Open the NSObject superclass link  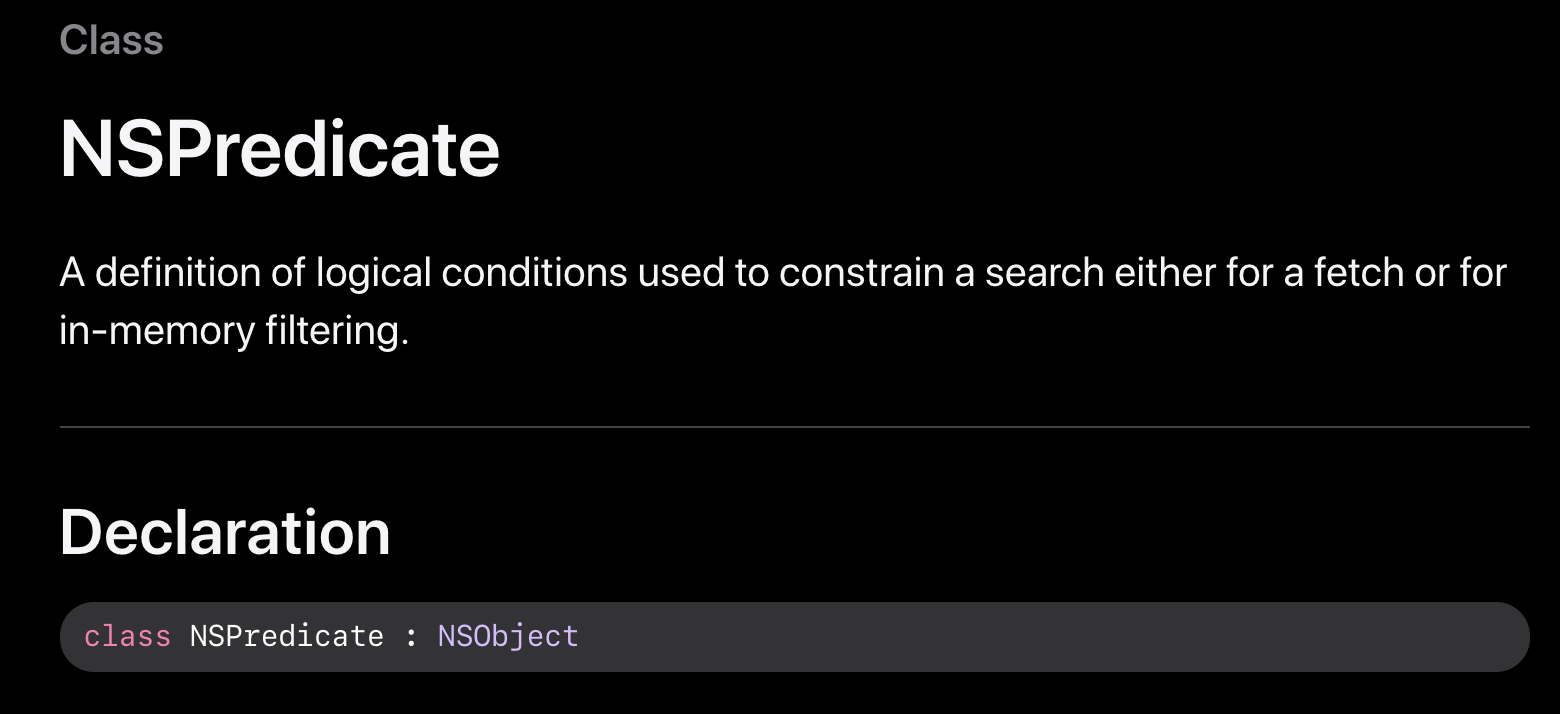[x=508, y=636]
